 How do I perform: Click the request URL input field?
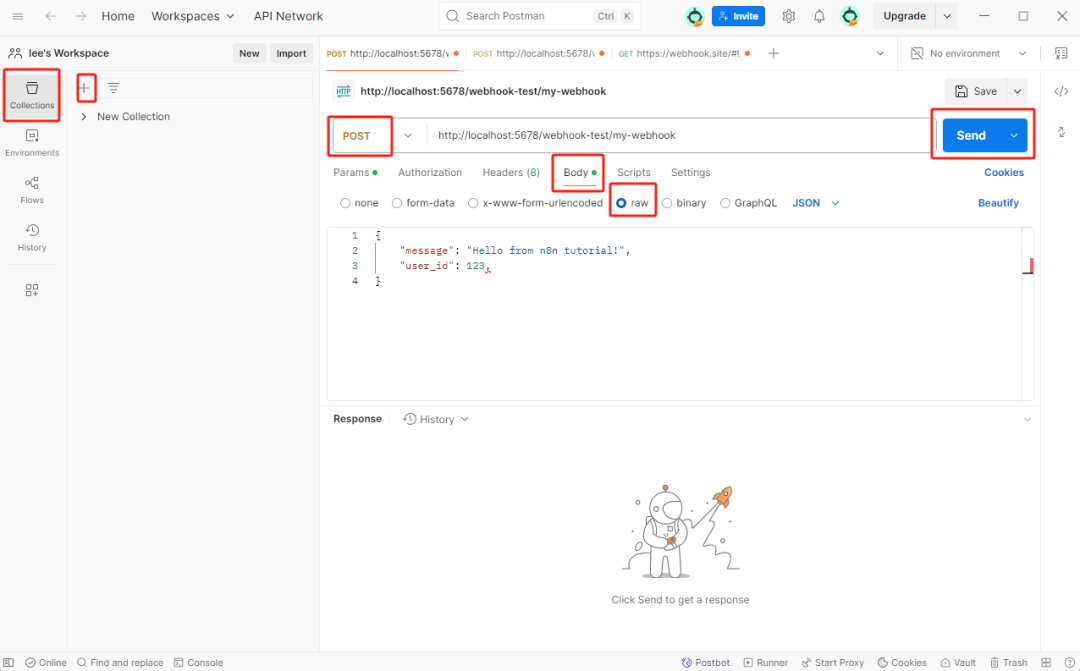(681, 136)
